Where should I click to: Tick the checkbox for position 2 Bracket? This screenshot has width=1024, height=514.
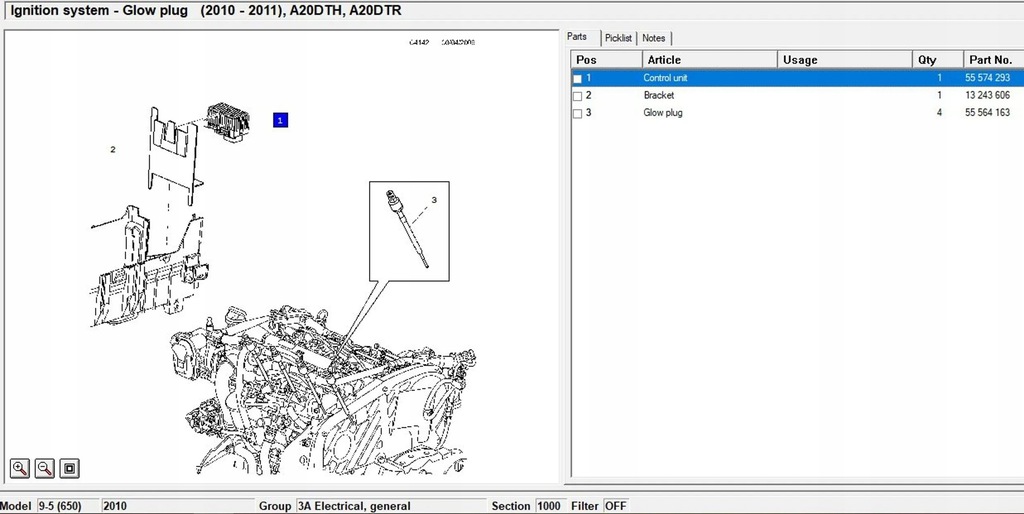tap(577, 96)
